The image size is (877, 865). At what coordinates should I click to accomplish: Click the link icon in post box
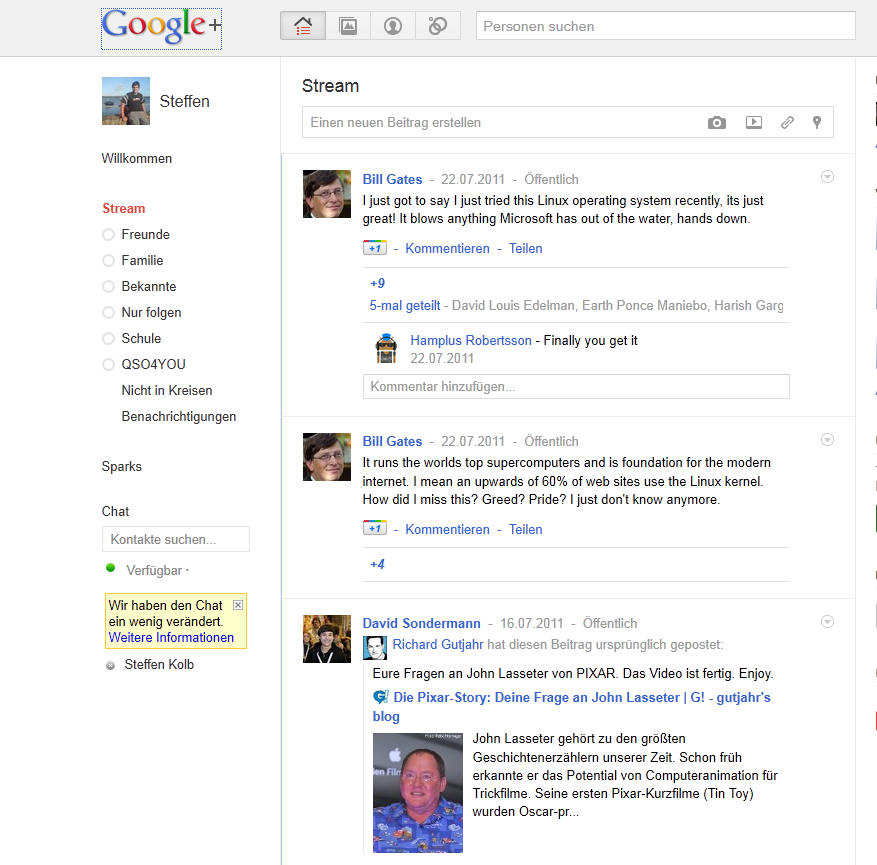787,123
